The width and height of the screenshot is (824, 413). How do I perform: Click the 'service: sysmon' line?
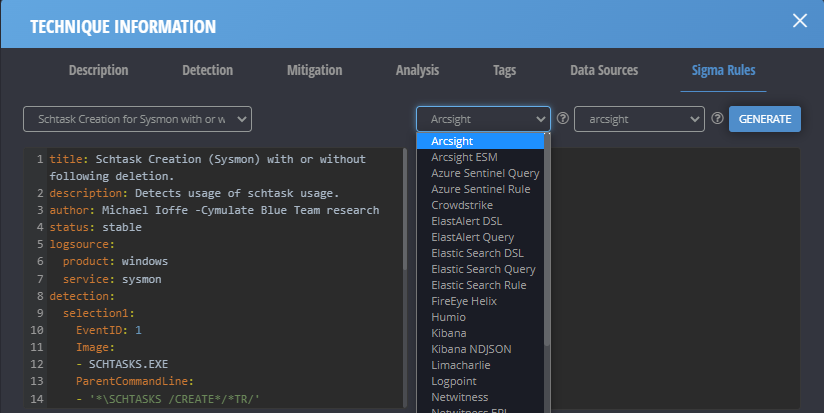112,279
